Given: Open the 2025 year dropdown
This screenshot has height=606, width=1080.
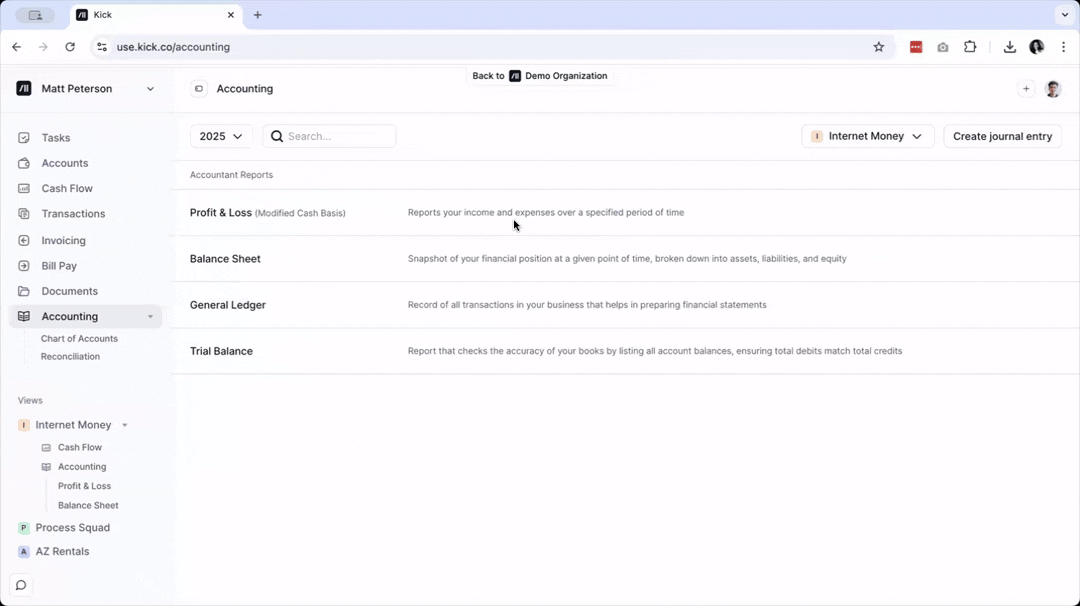Looking at the screenshot, I should click(221, 136).
